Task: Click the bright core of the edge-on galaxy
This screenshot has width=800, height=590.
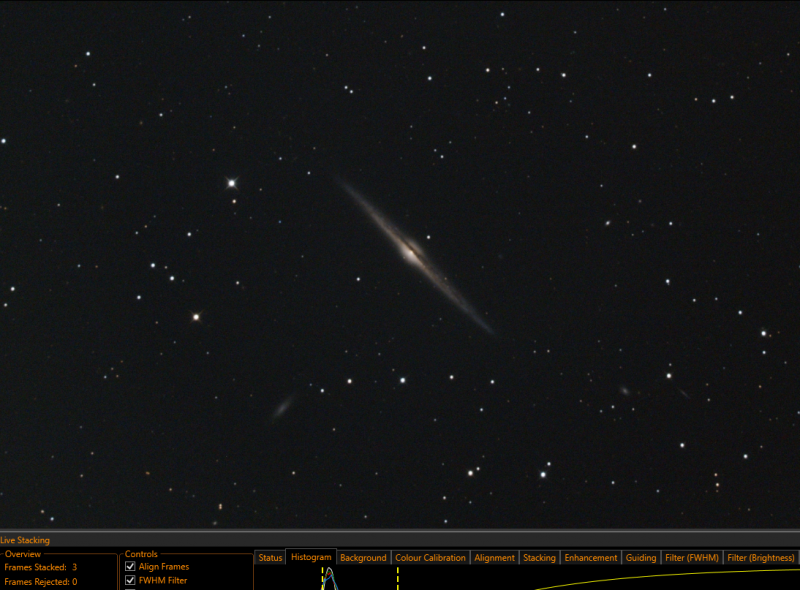Action: pyautogui.click(x=410, y=251)
